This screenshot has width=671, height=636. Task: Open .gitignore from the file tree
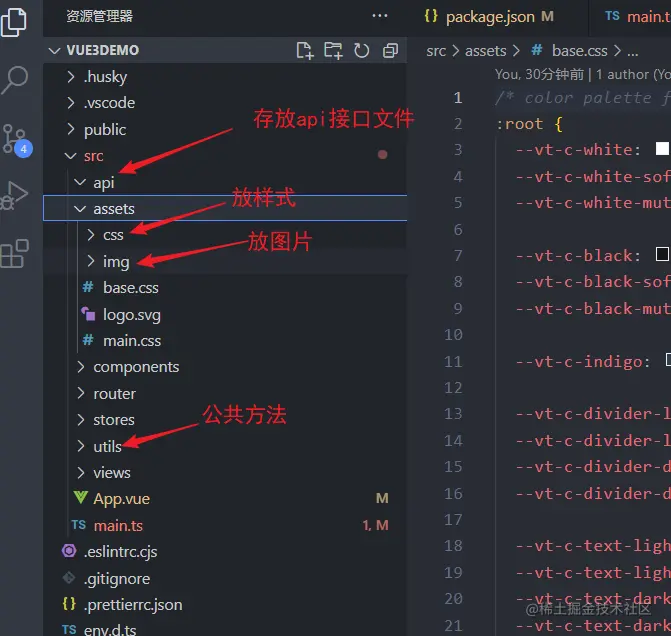[x=117, y=579]
